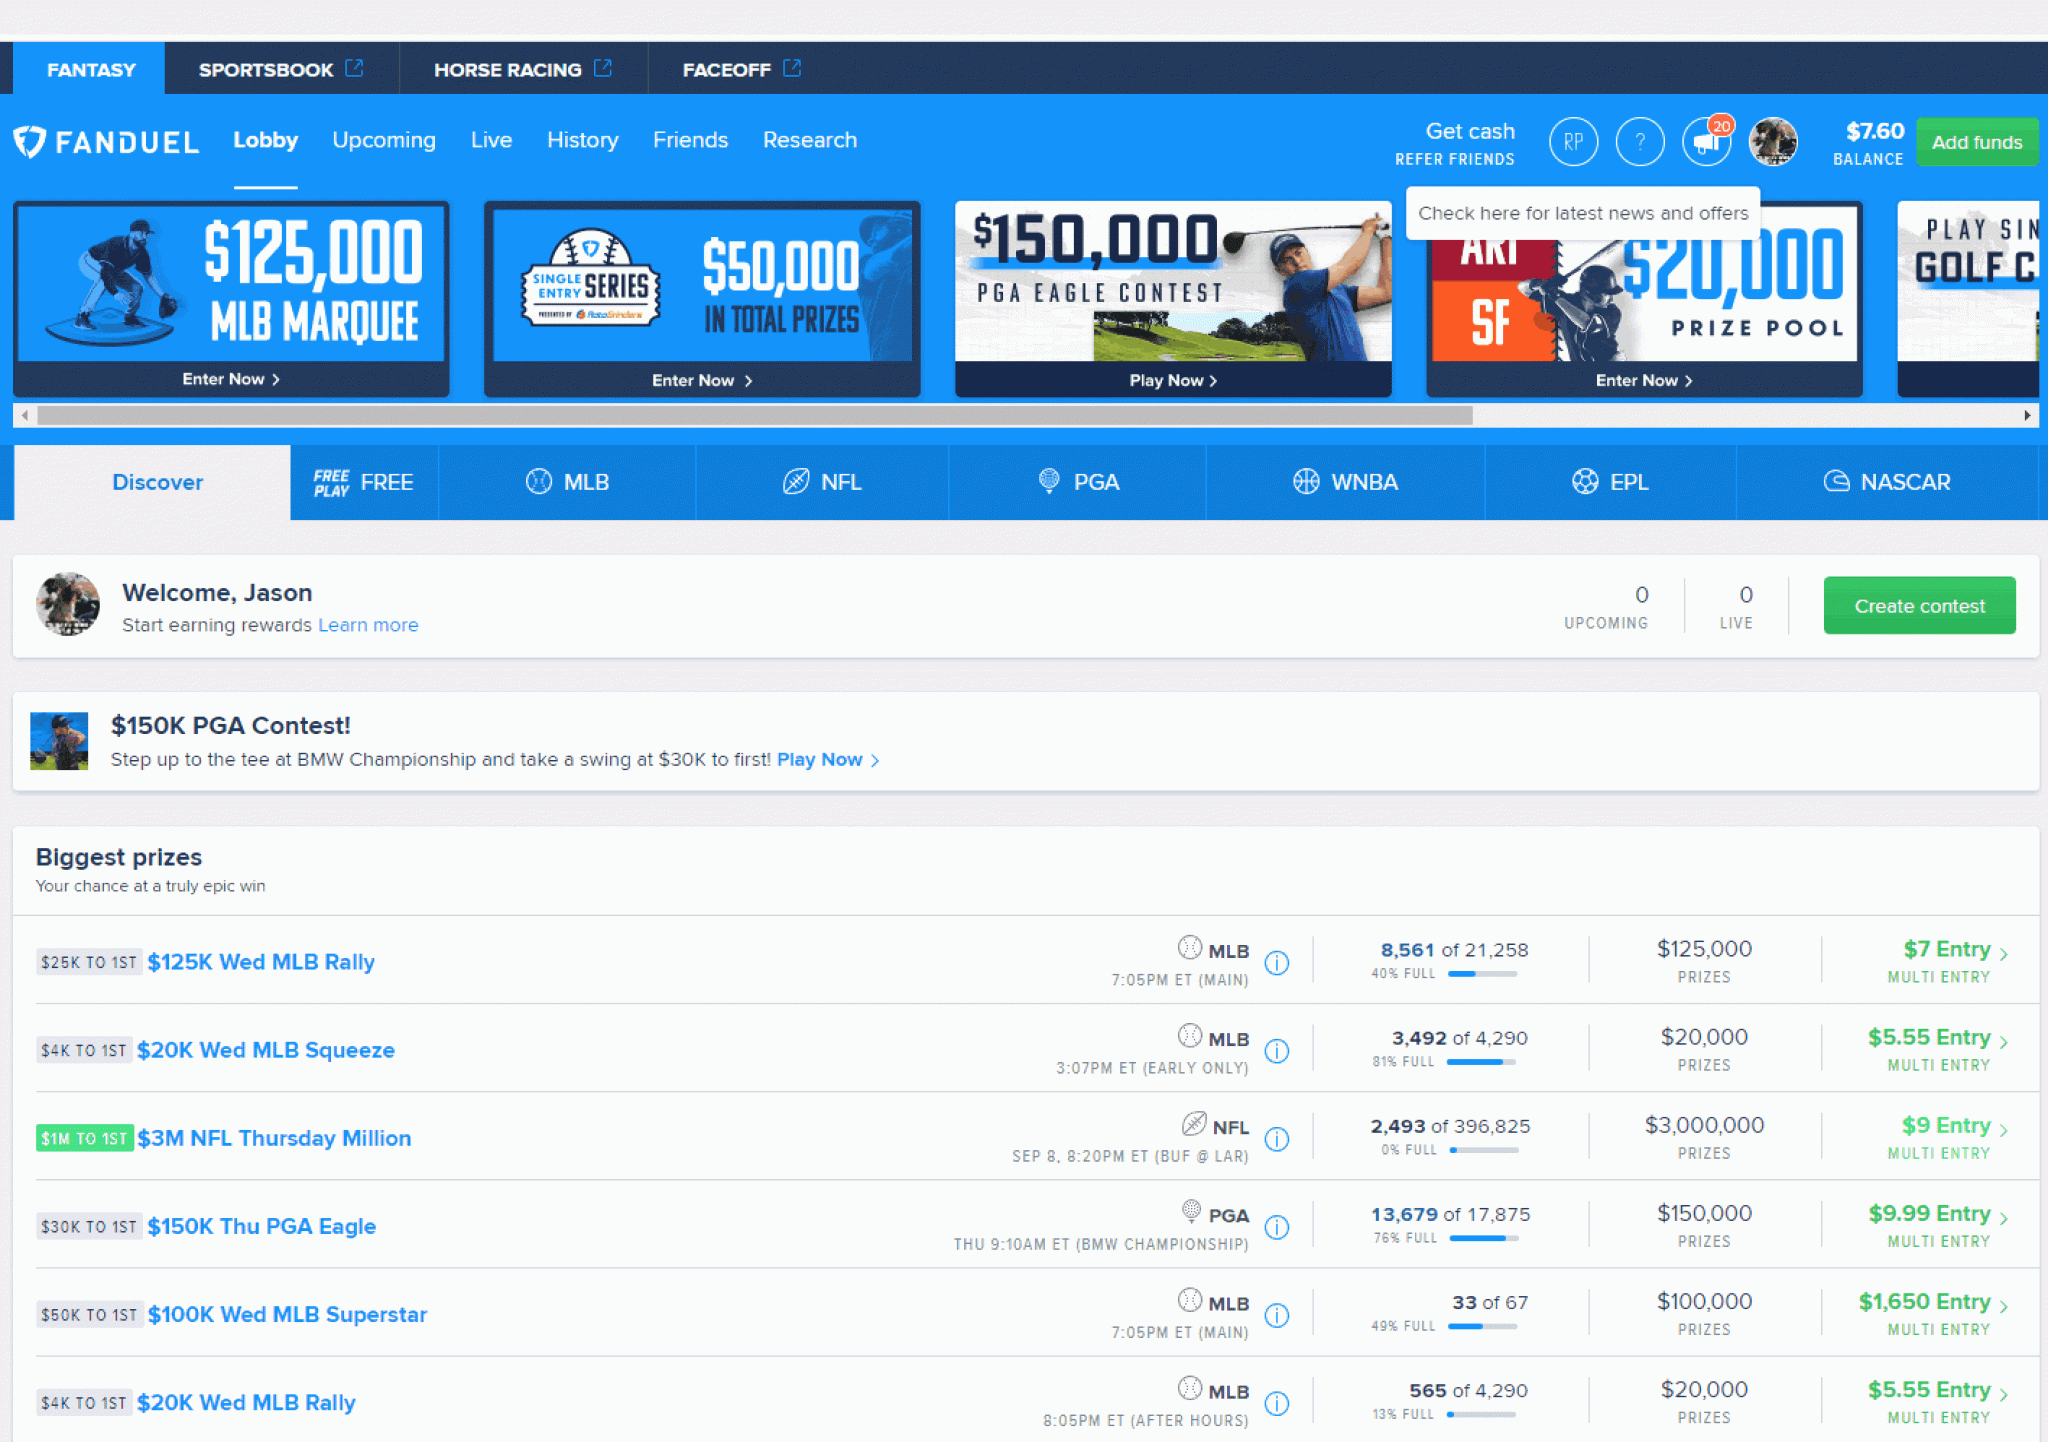Switch to the MLB contests tab
2048x1442 pixels.
coord(567,482)
